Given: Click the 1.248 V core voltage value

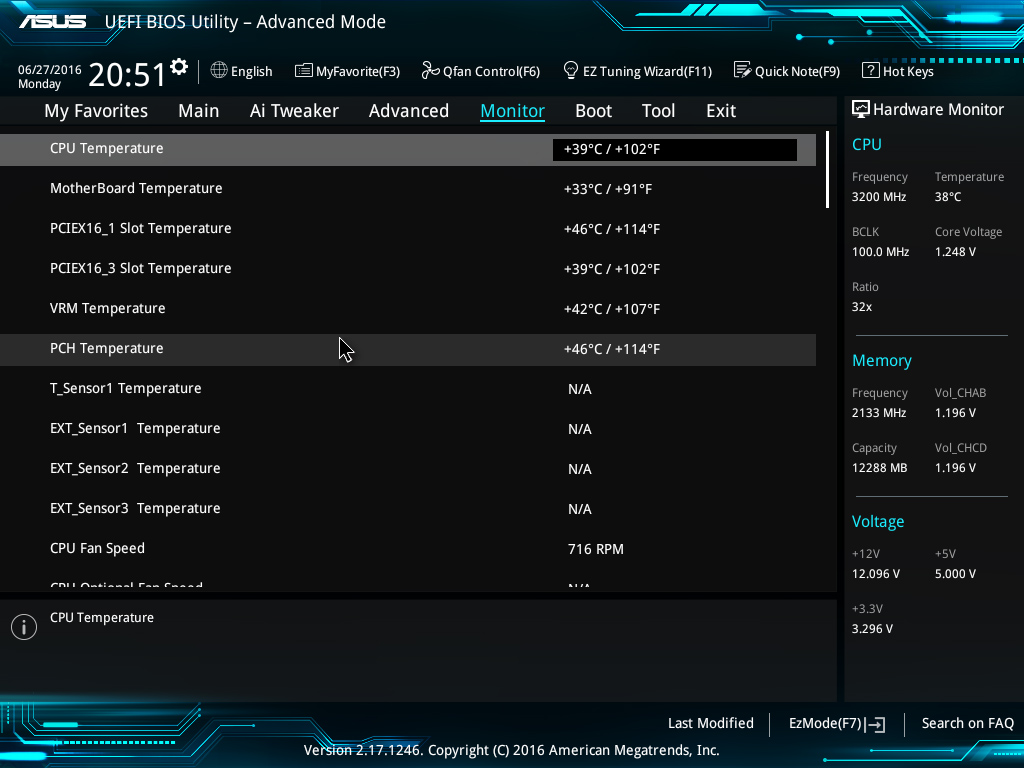Looking at the screenshot, I should pos(955,251).
